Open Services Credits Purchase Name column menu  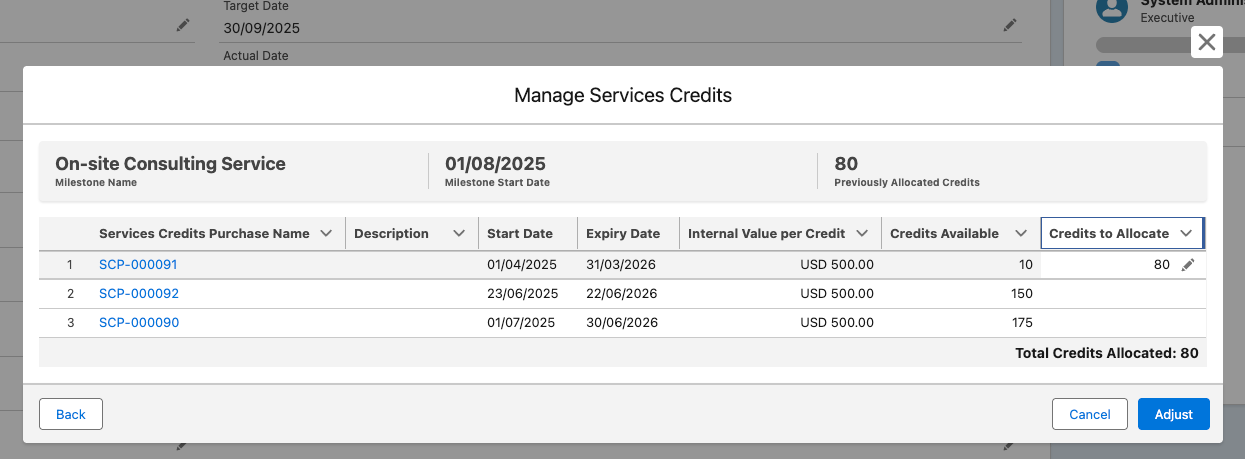click(x=325, y=234)
